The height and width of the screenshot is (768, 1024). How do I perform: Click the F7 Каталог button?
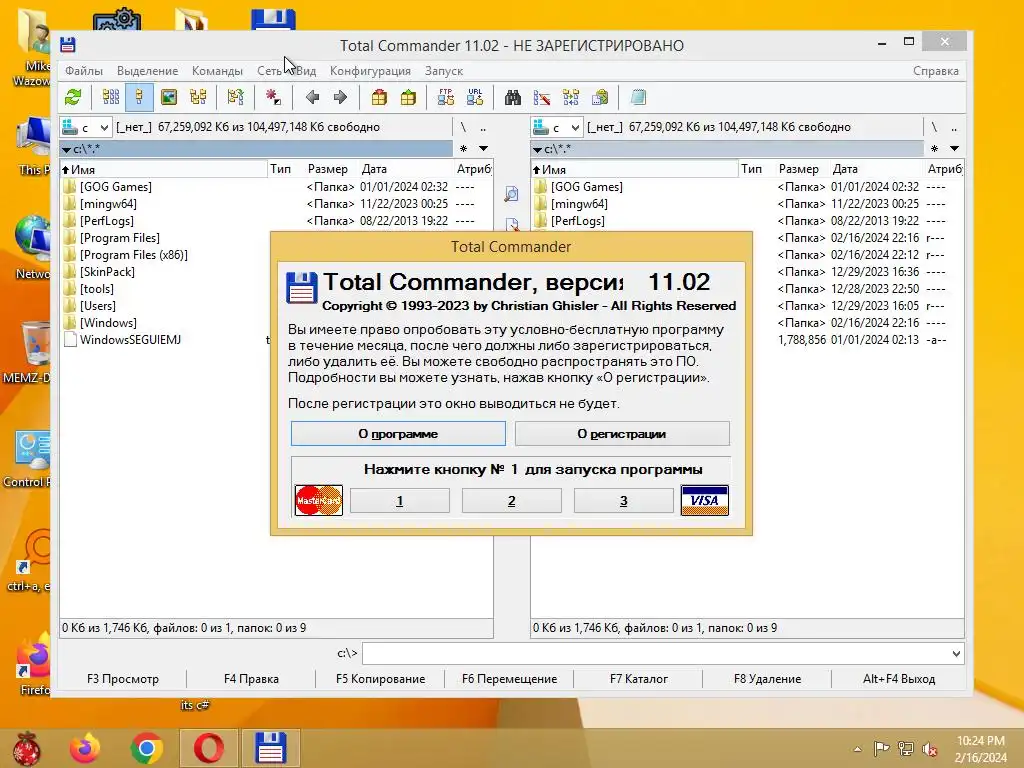pyautogui.click(x=639, y=679)
